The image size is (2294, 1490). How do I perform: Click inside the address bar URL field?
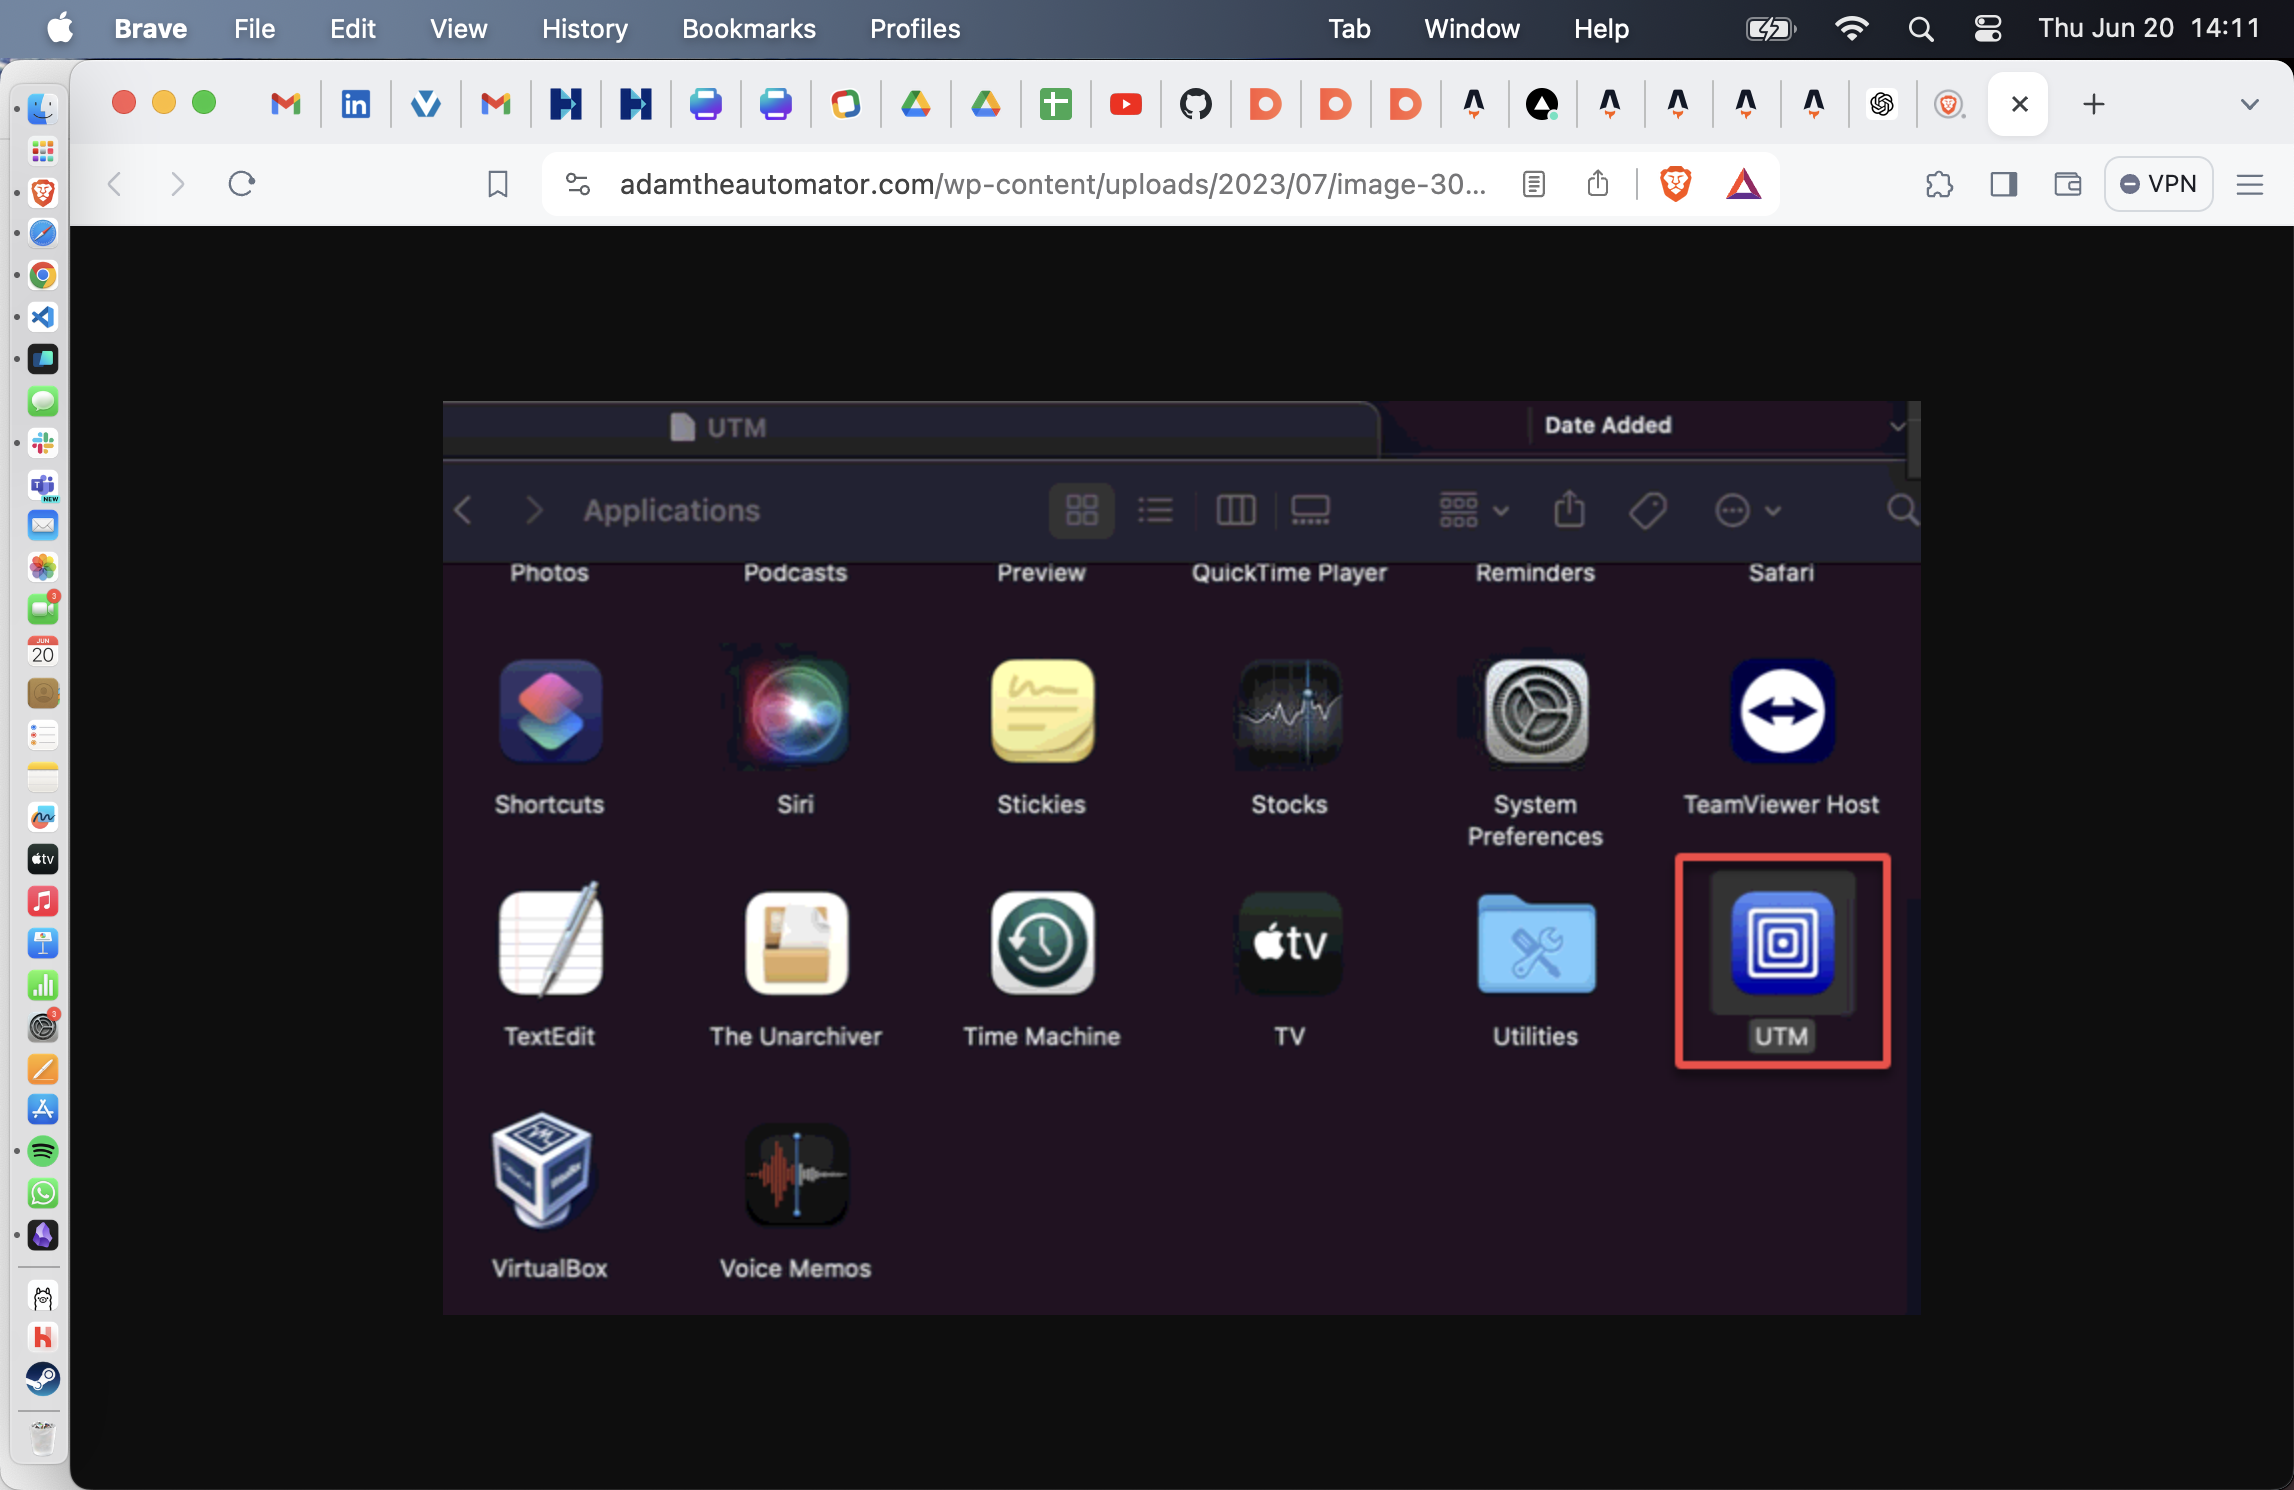point(1050,184)
